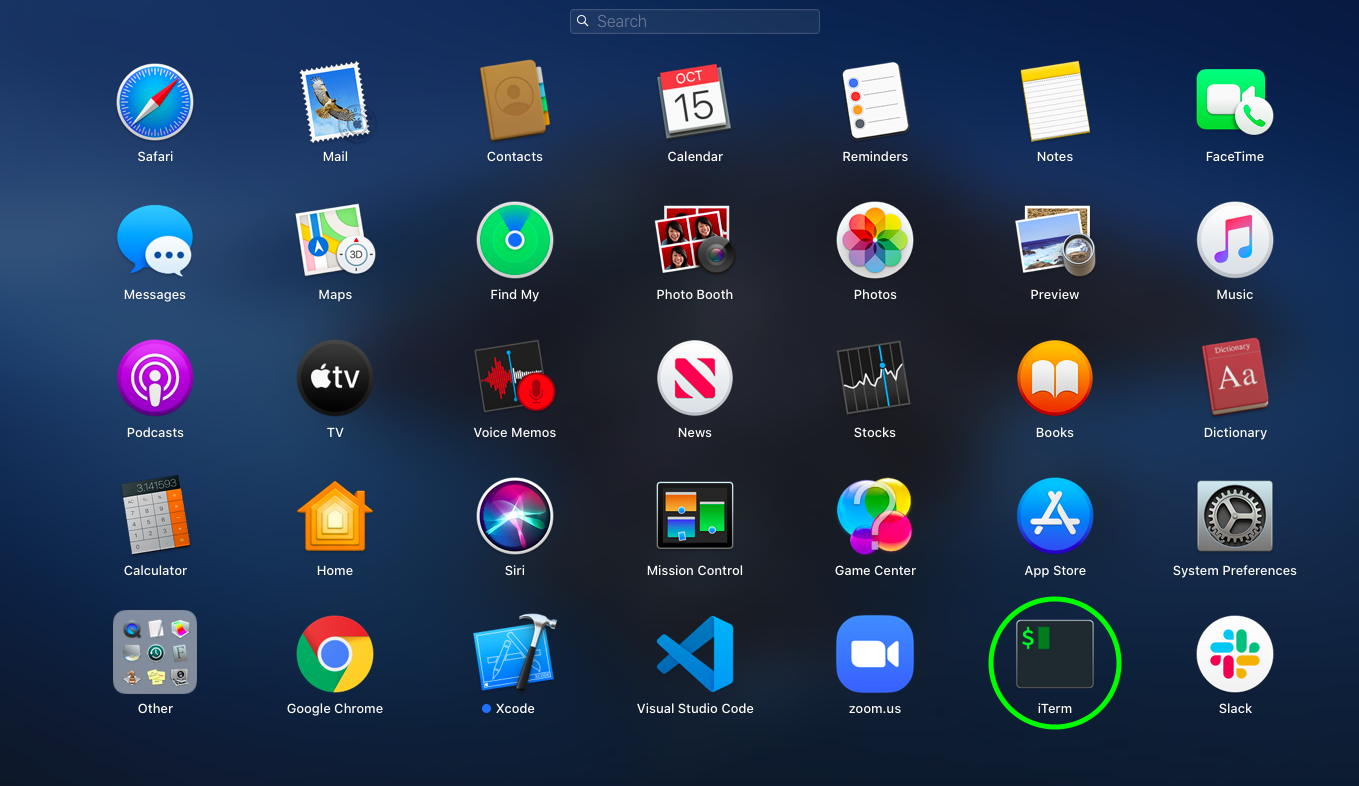Open the Music app

pos(1235,240)
